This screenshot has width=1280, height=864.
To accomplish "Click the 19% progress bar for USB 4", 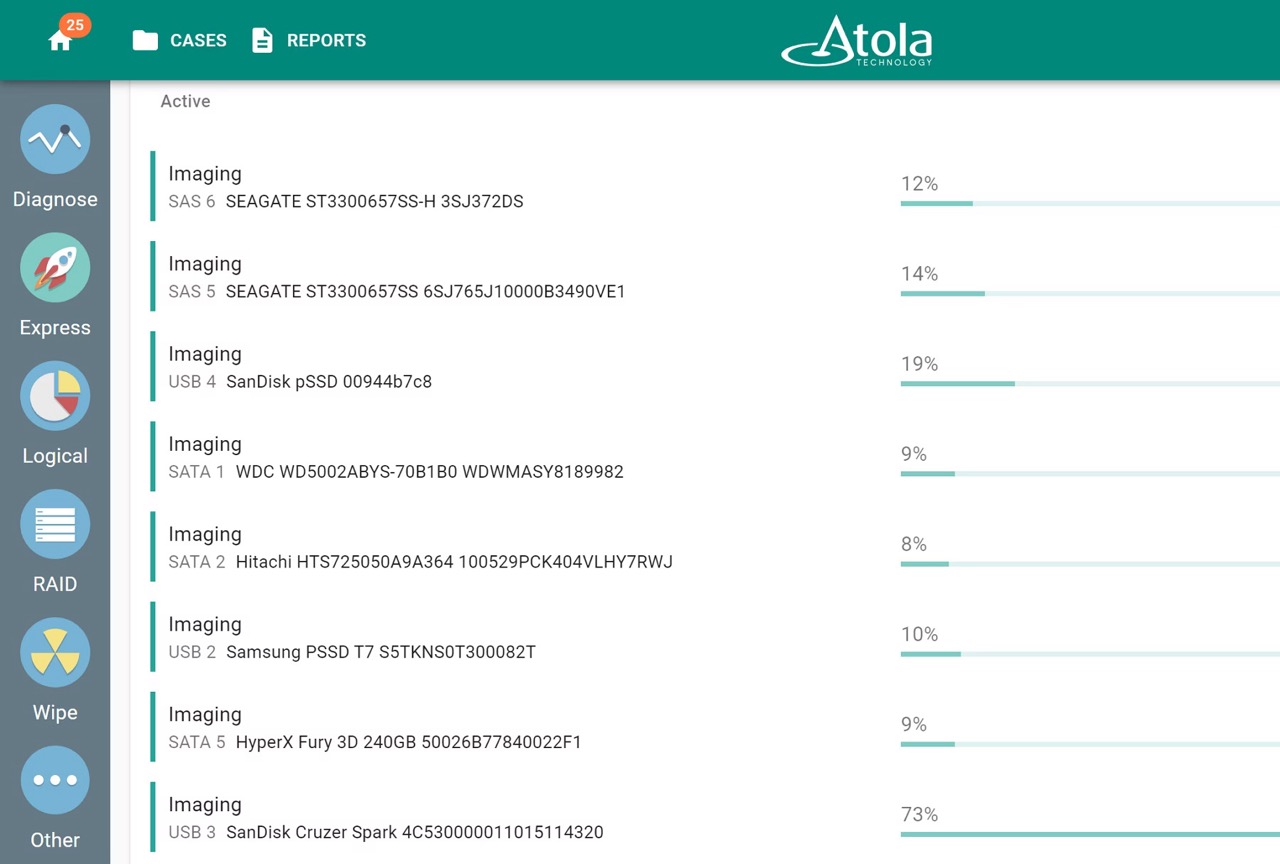I will click(x=1090, y=384).
